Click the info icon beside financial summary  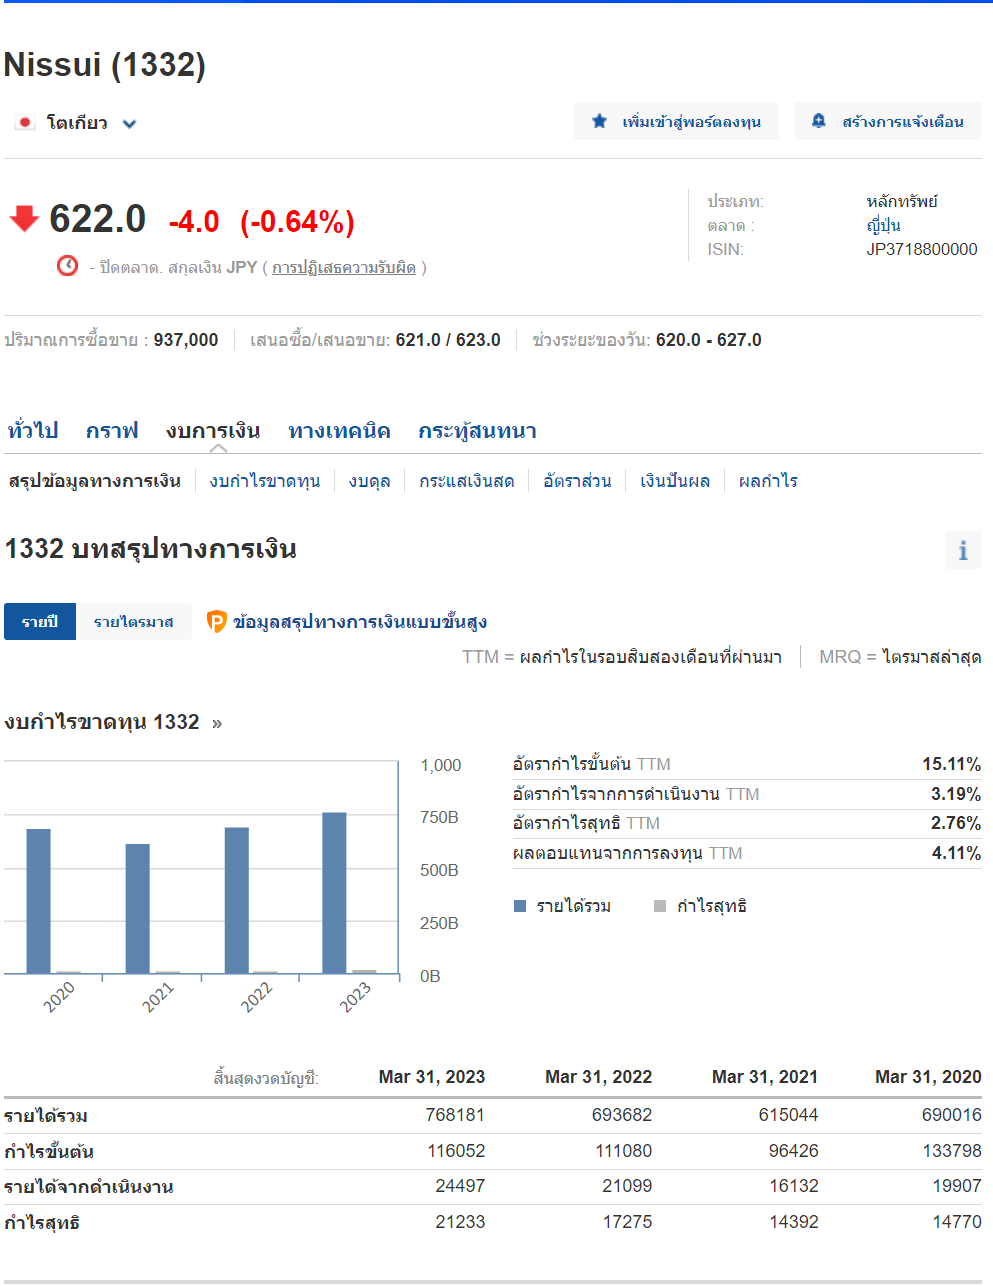(x=963, y=550)
